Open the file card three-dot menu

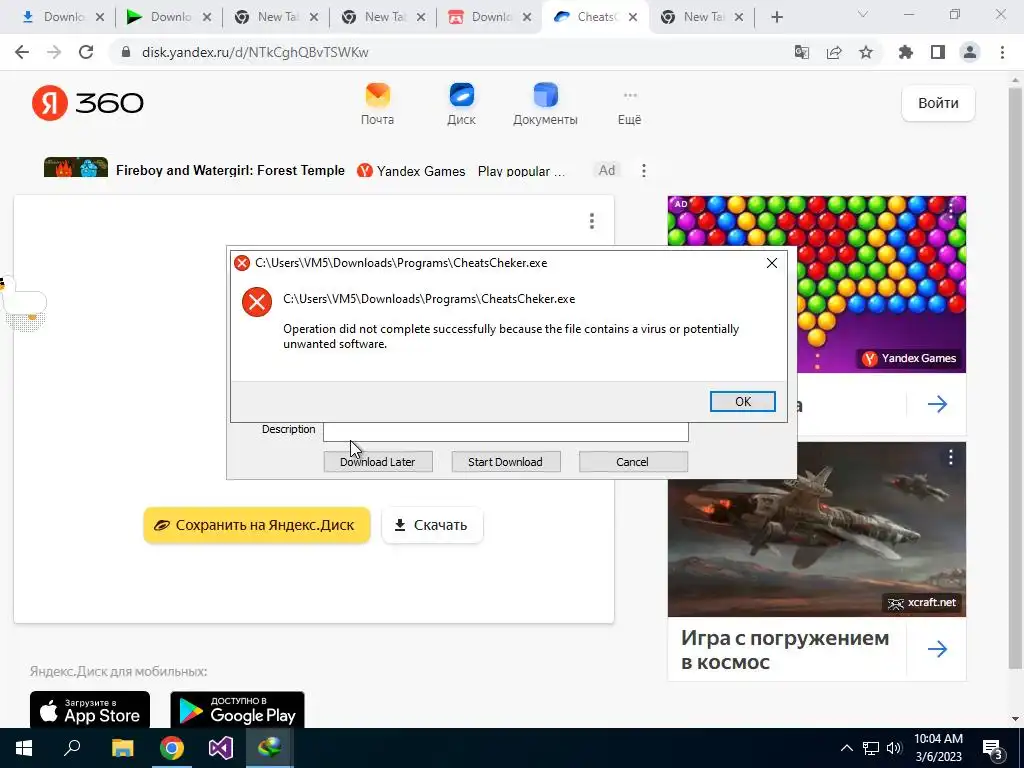592,221
